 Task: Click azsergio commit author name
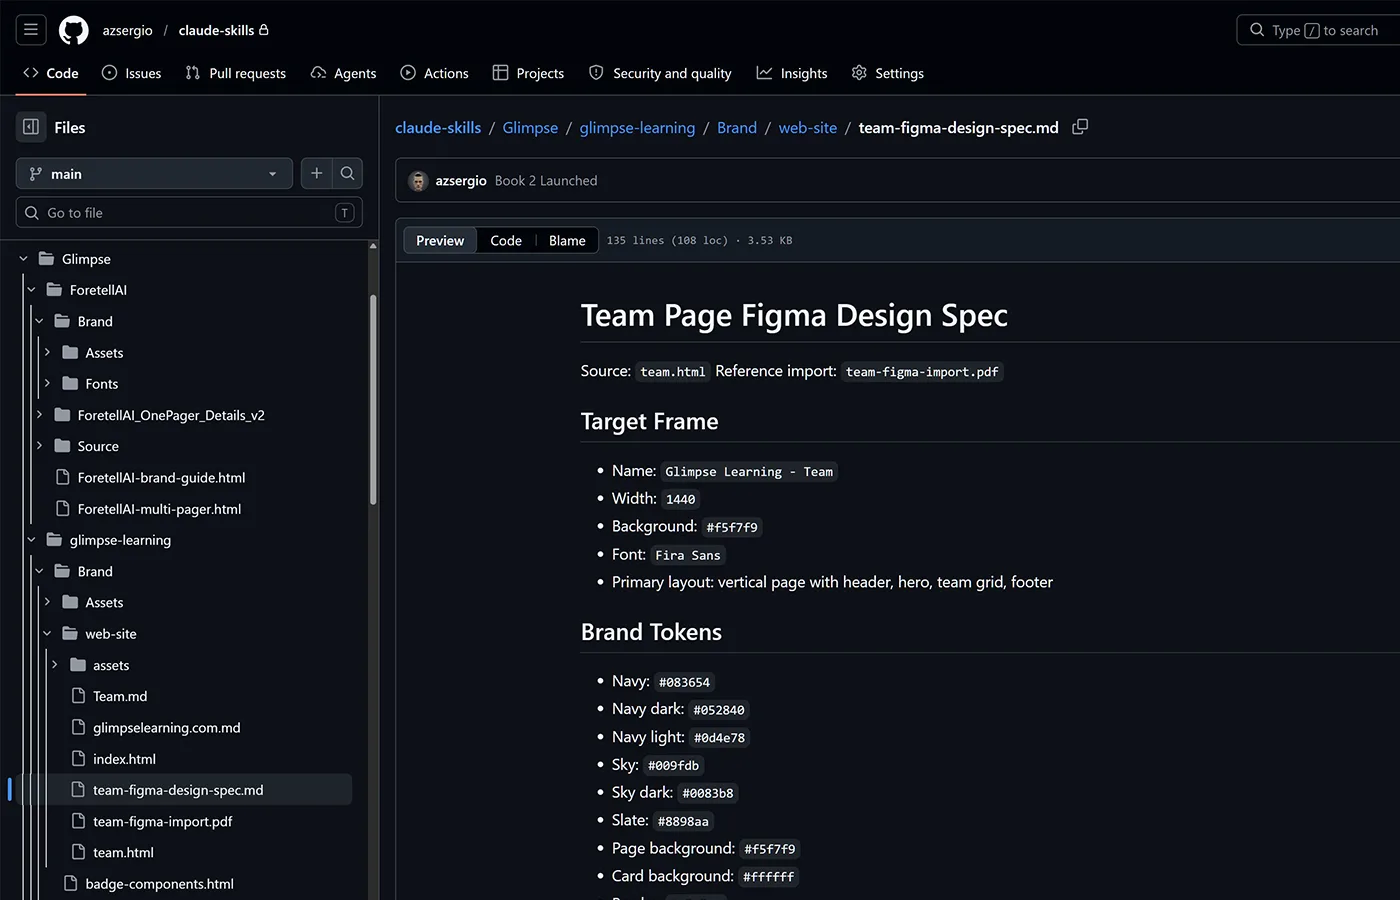coord(461,181)
